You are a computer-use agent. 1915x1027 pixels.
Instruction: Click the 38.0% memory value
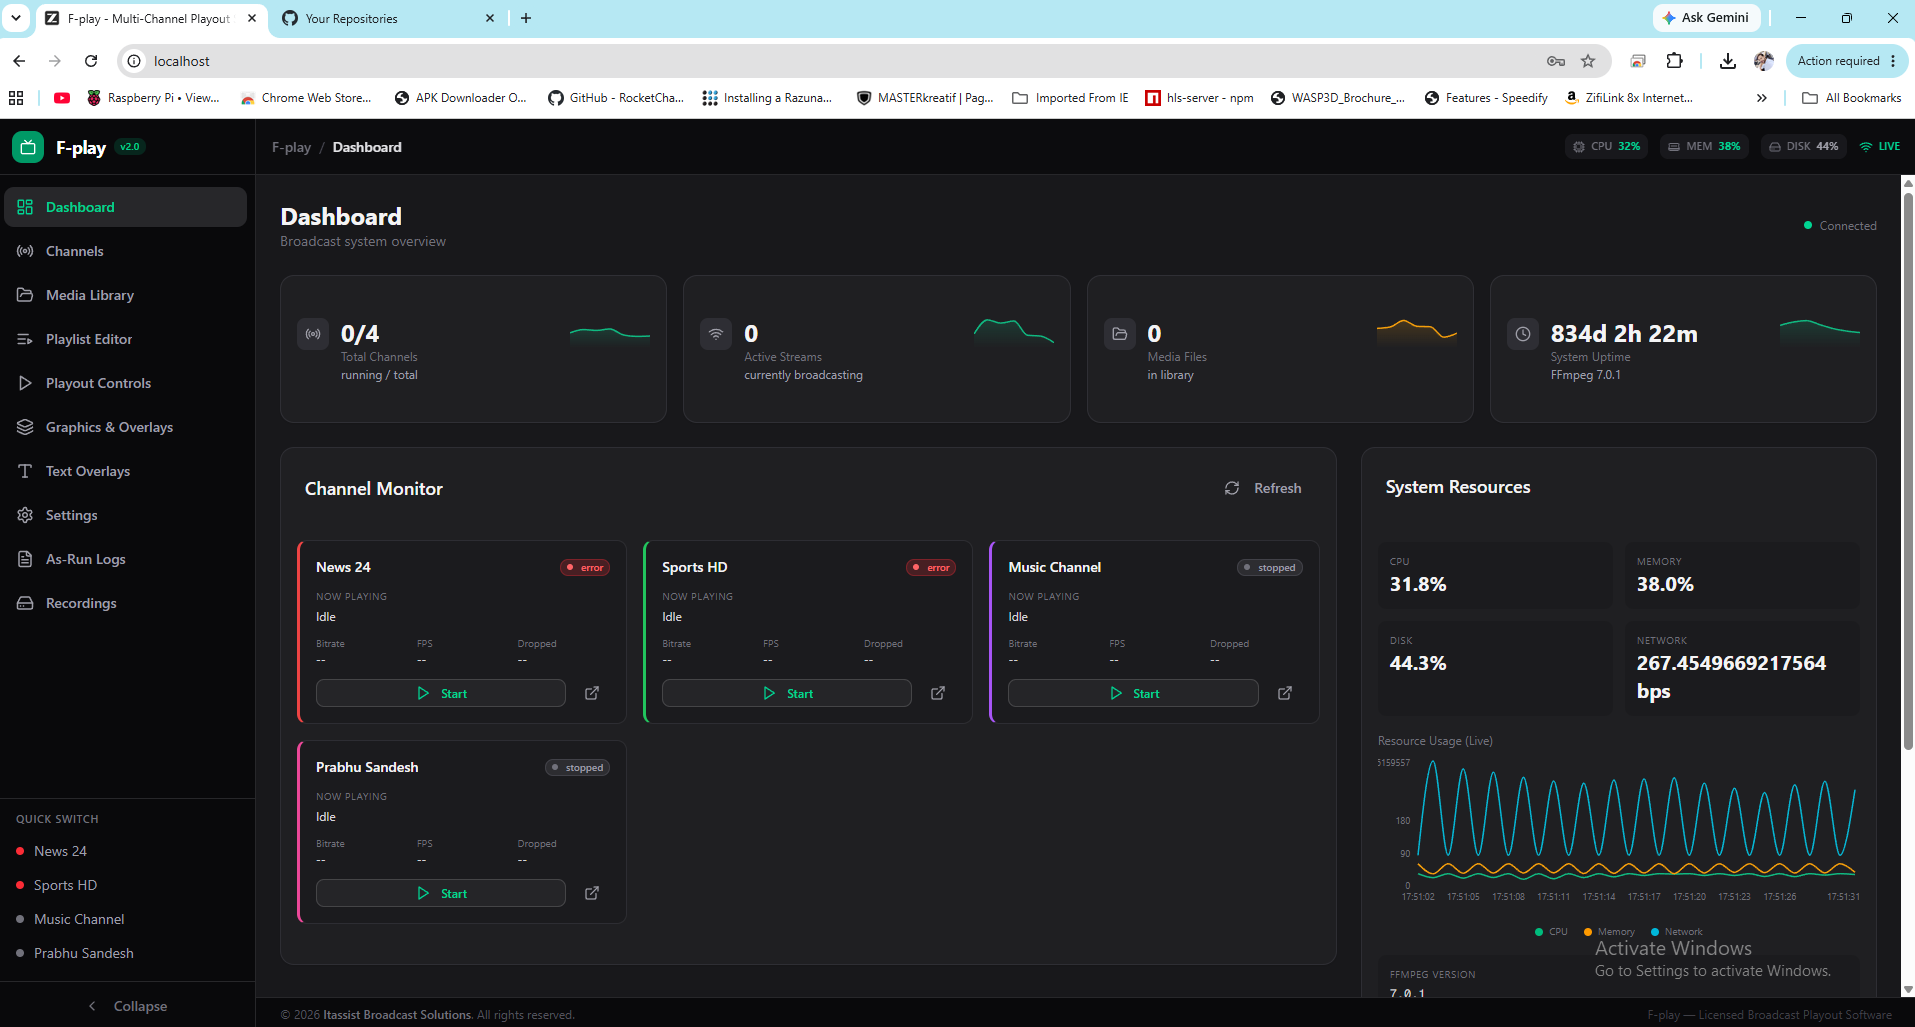pyautogui.click(x=1665, y=584)
